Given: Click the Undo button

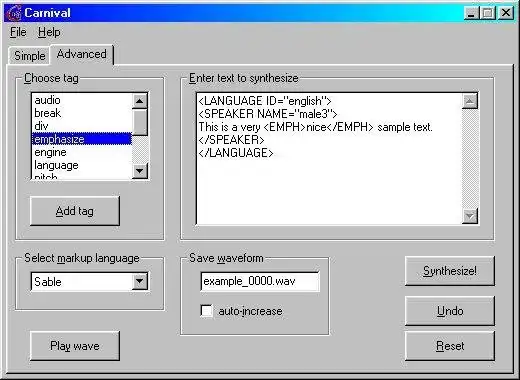Looking at the screenshot, I should tap(450, 311).
